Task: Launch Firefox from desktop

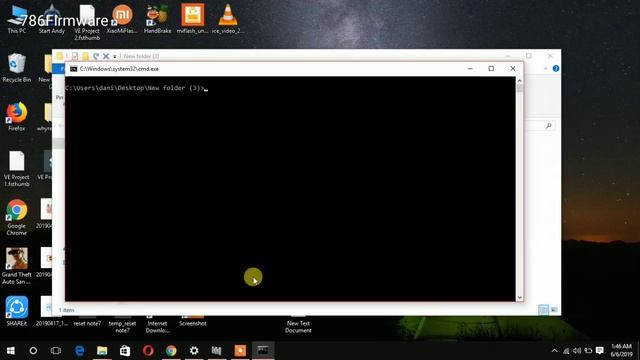Action: click(17, 116)
